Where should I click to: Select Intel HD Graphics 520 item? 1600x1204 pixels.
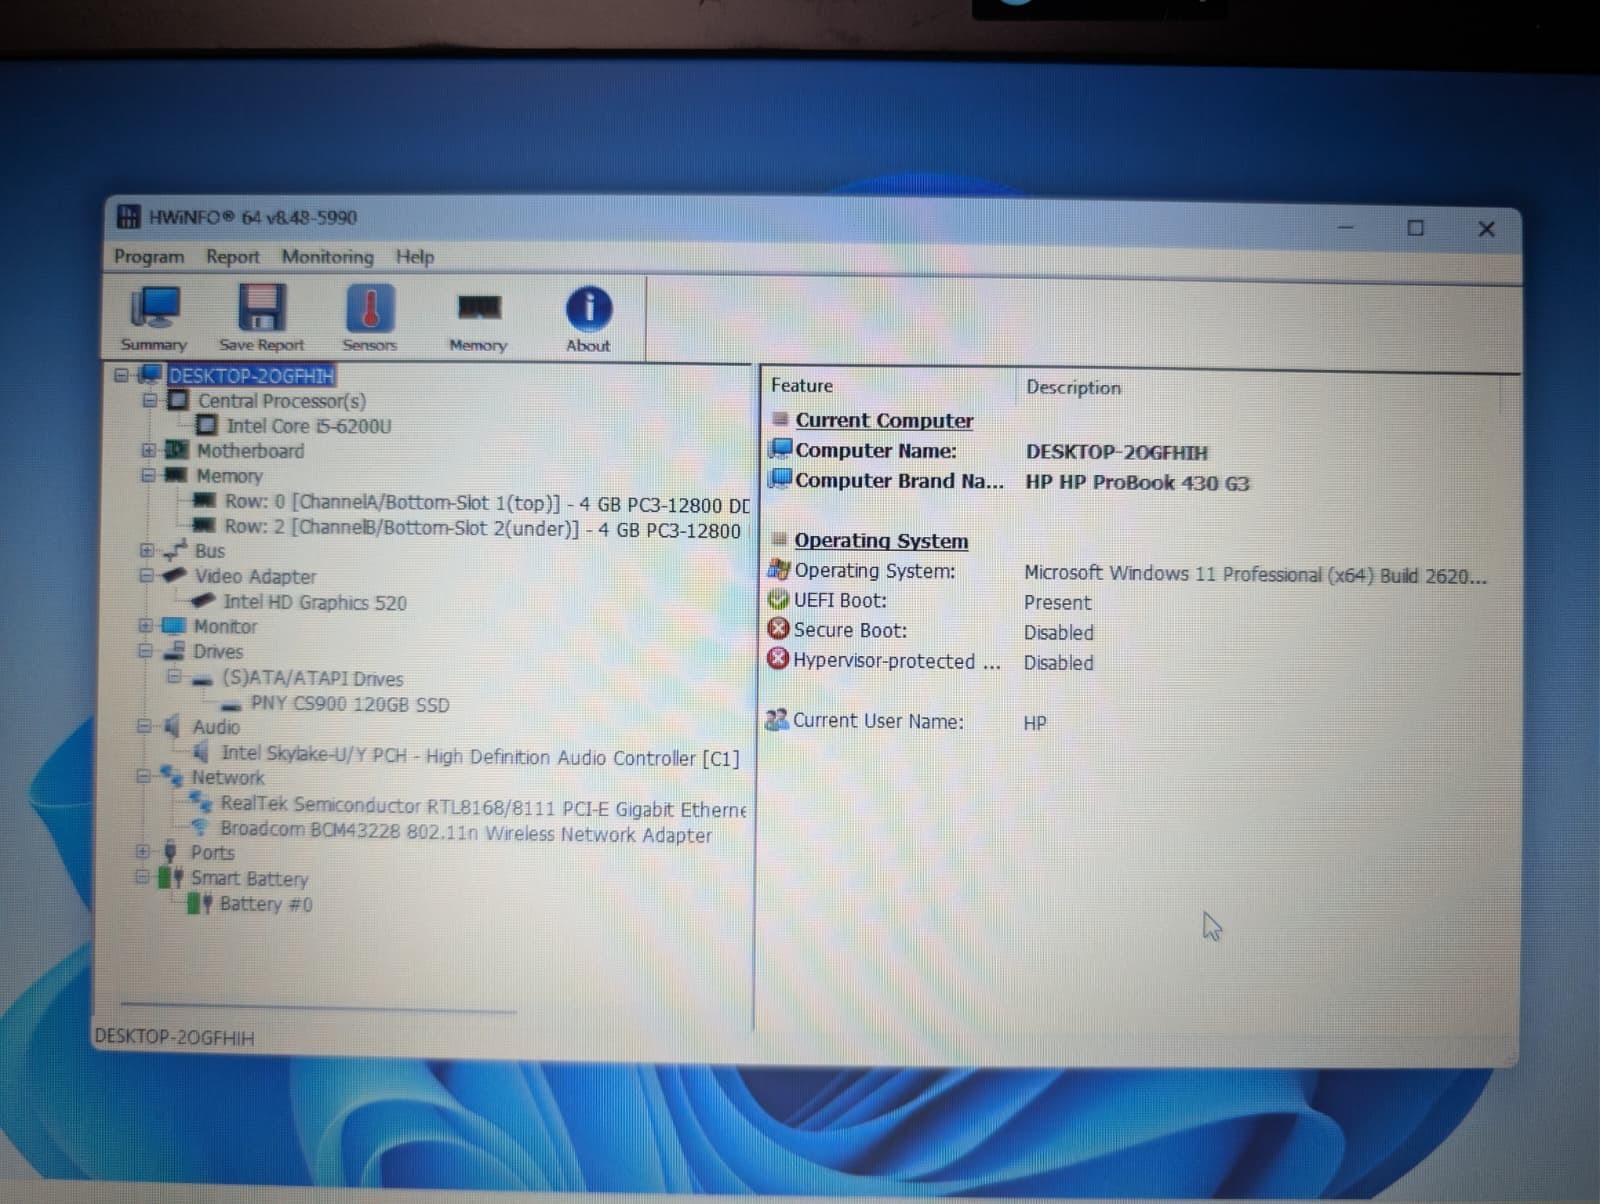click(315, 602)
